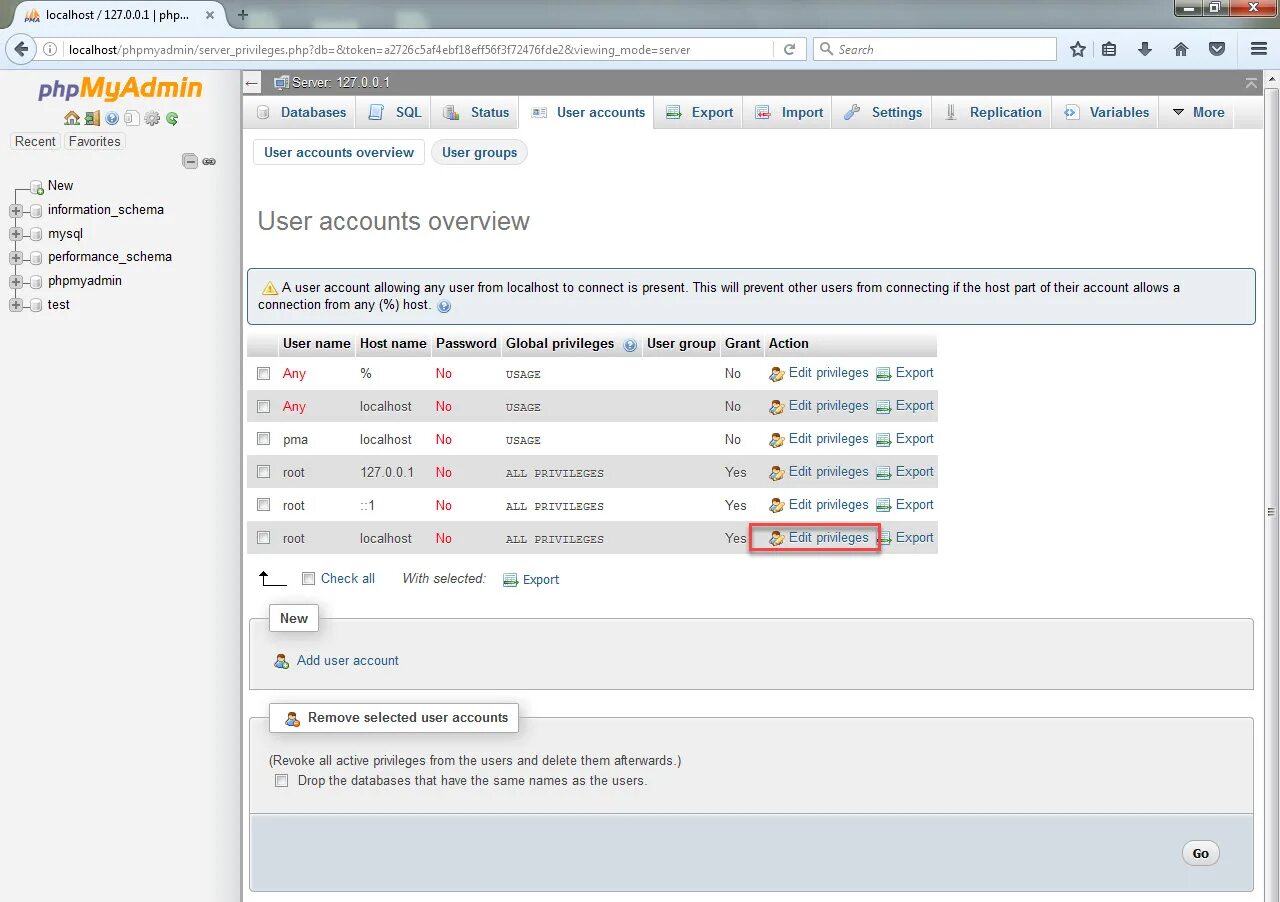Viewport: 1280px width, 902px height.
Task: Open the MySQL documentation page icon in the sidebar
Action: (x=131, y=118)
